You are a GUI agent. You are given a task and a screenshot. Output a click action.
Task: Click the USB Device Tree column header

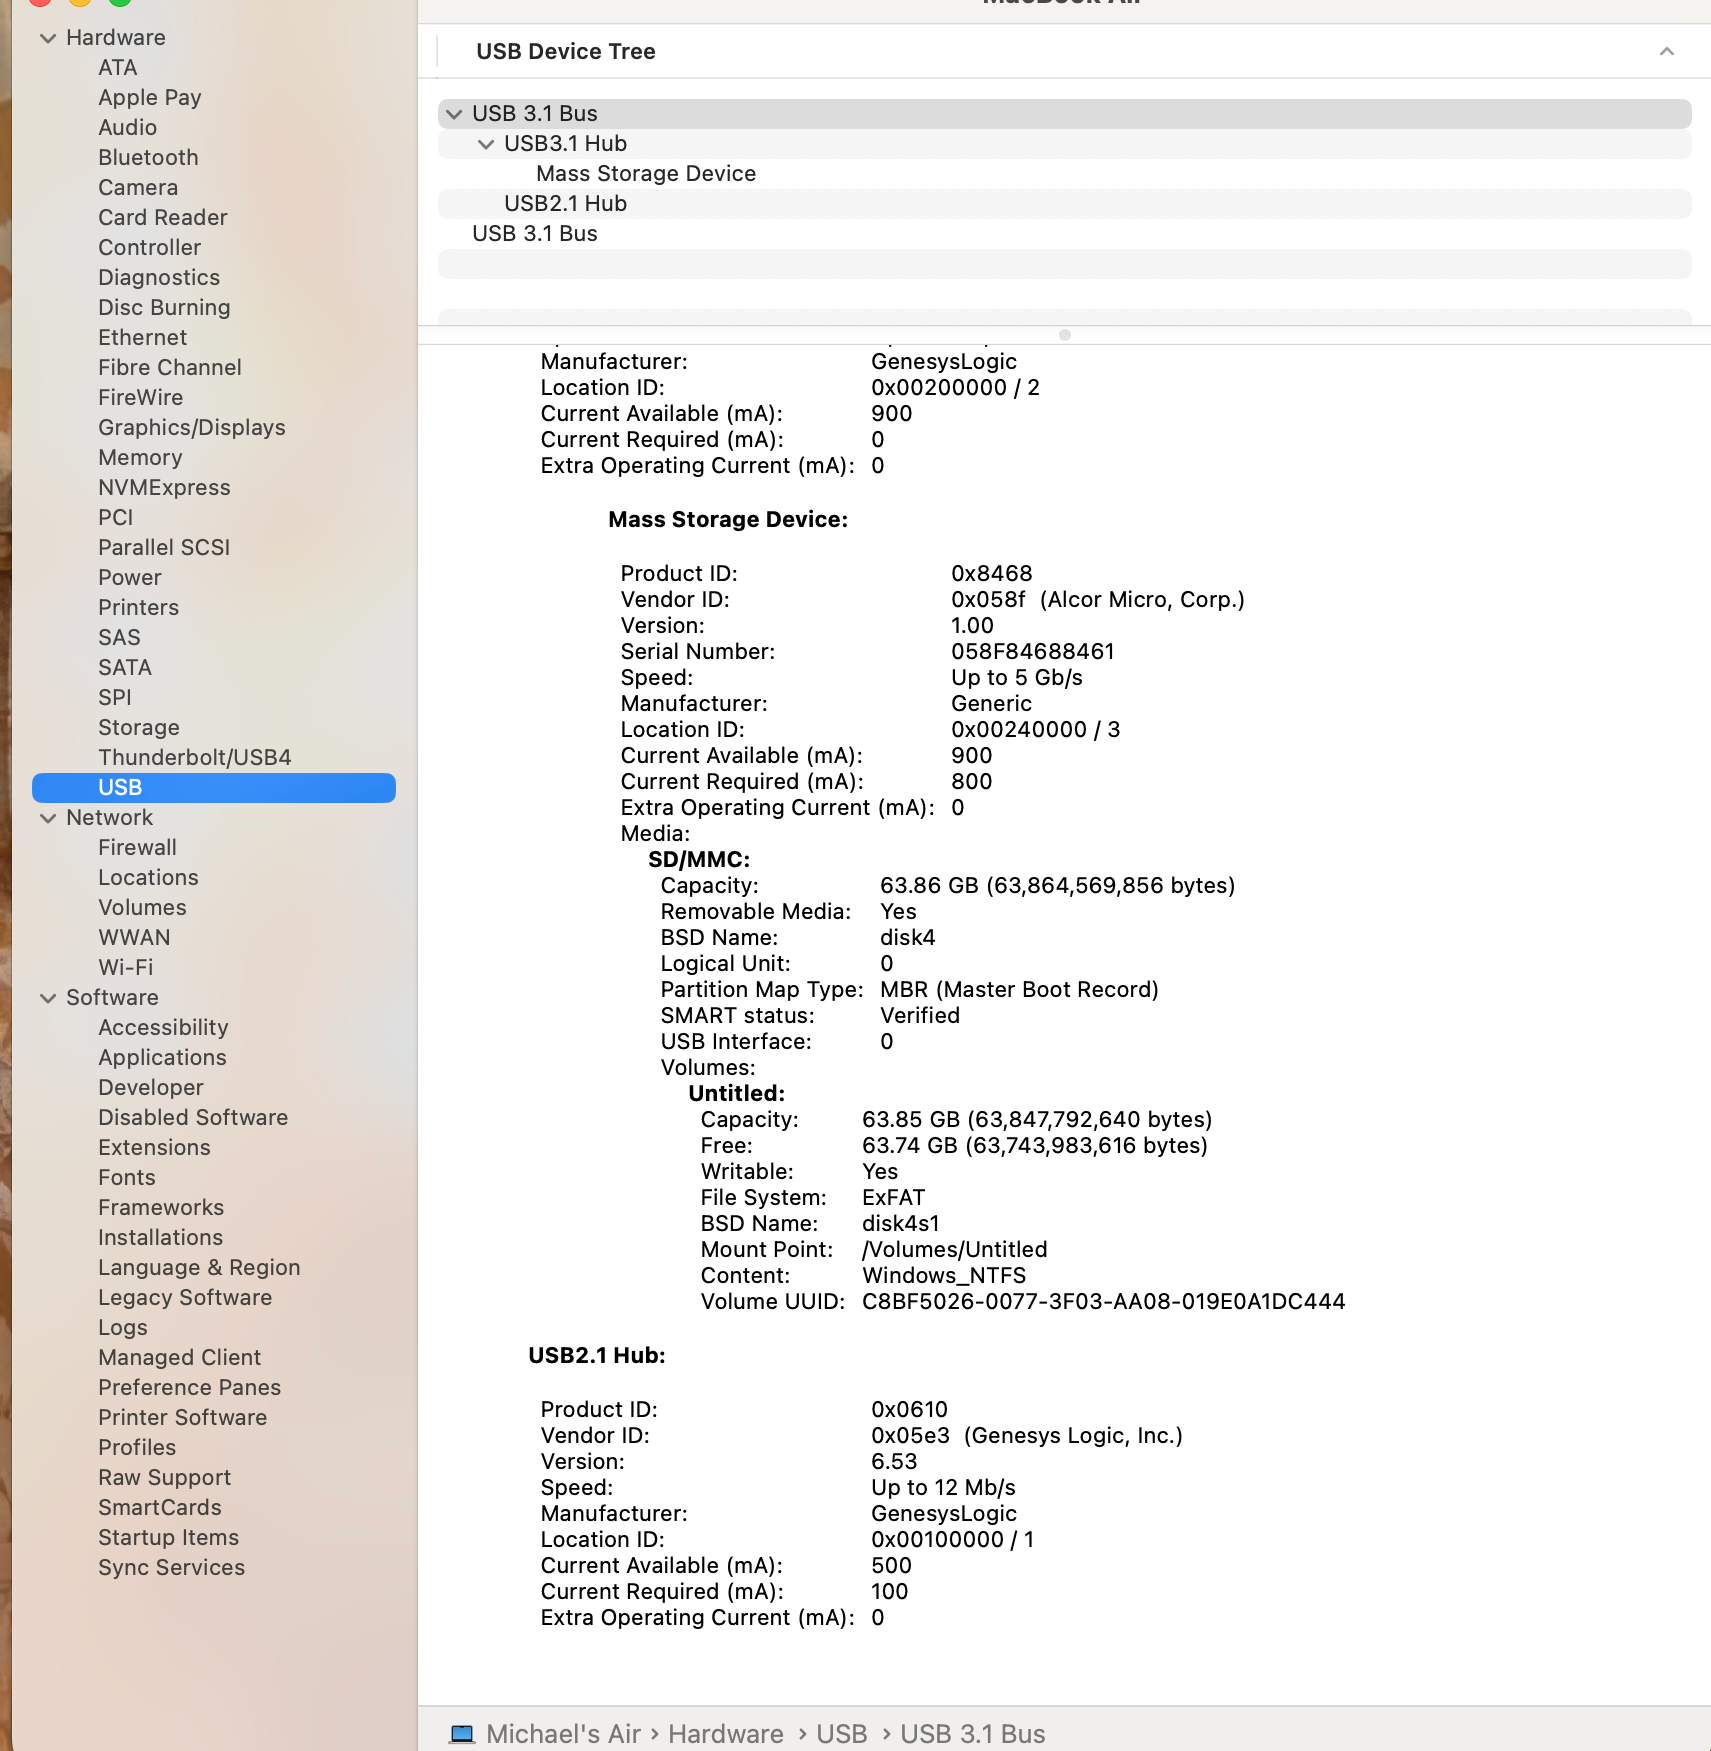tap(566, 51)
